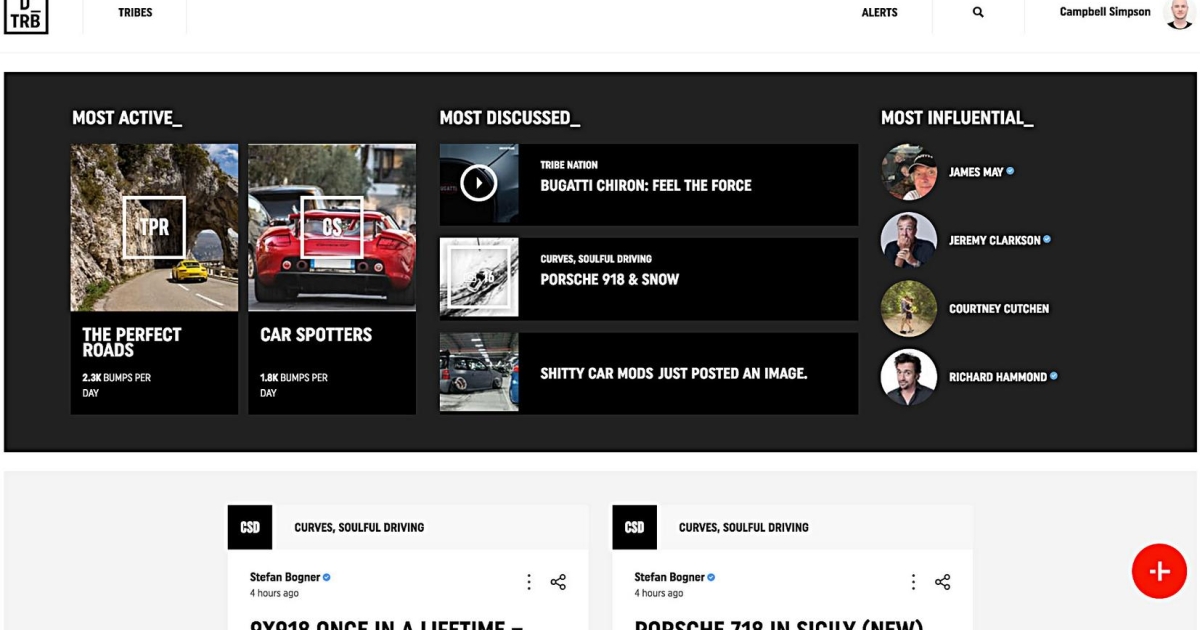1200x630 pixels.
Task: Open Courtney Cutchen's profile name
Action: pos(999,309)
